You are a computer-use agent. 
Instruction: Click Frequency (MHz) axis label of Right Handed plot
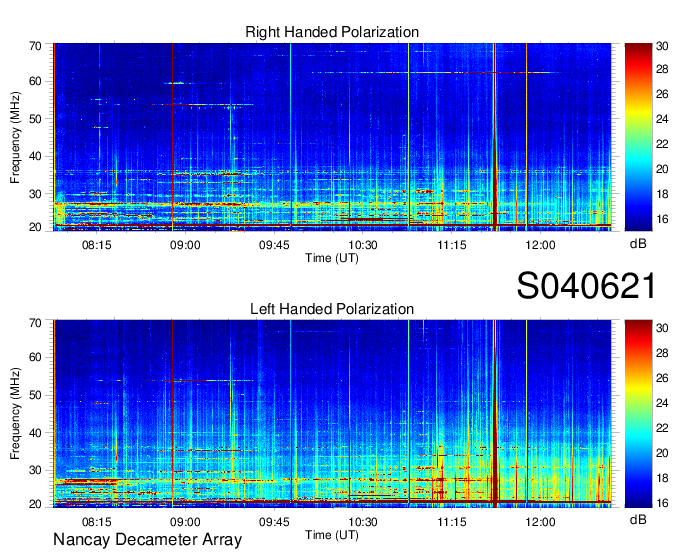click(x=15, y=137)
